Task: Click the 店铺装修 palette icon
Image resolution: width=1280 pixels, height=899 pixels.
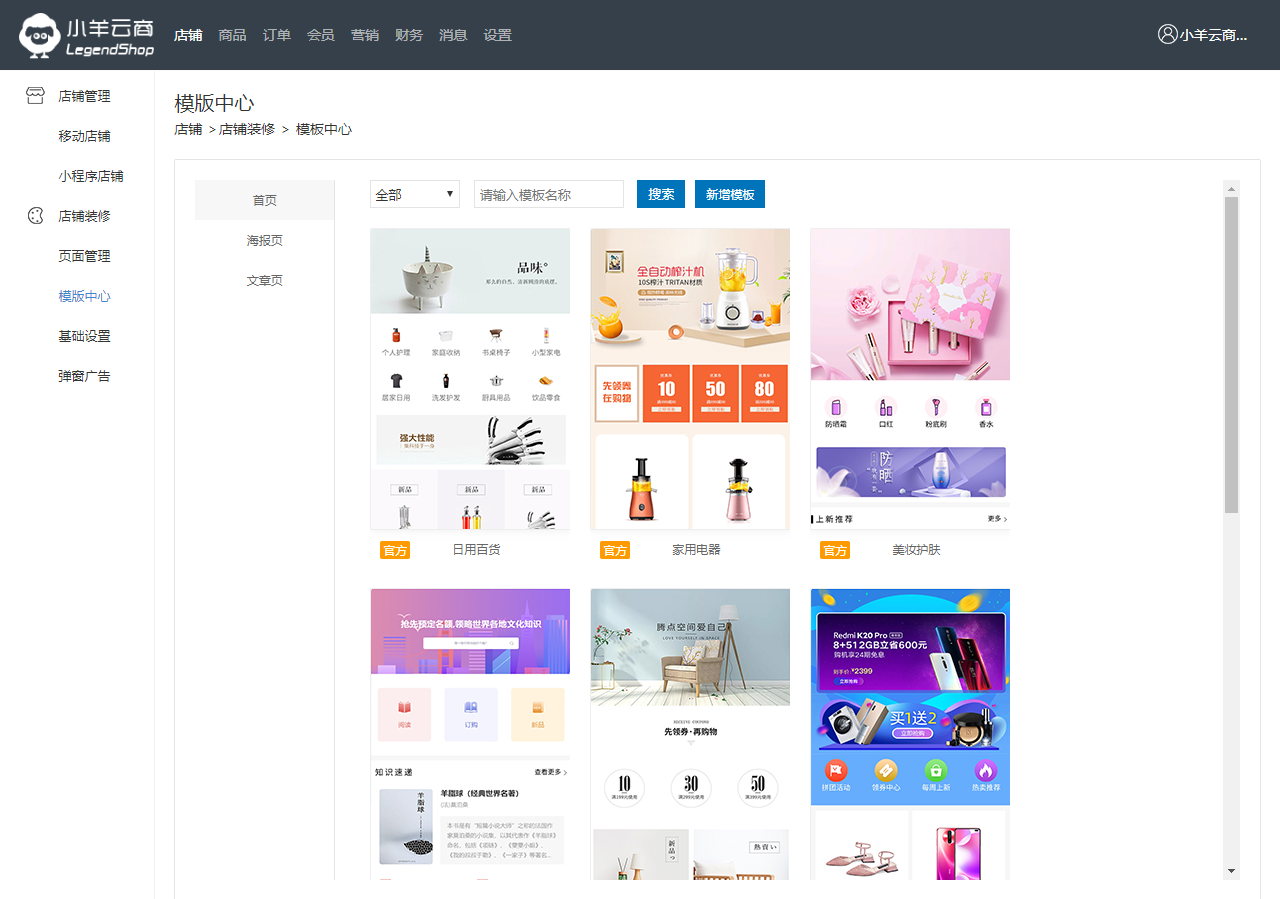Action: click(35, 216)
